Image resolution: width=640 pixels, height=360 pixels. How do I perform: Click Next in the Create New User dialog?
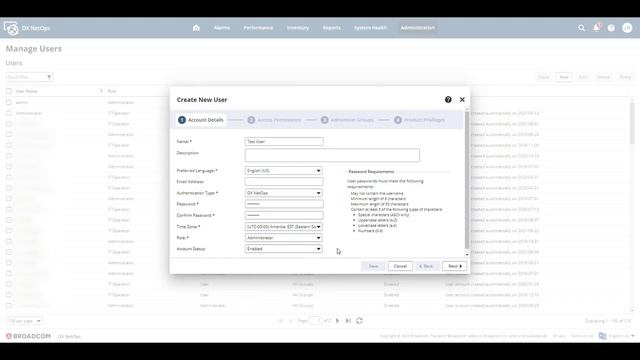click(454, 266)
